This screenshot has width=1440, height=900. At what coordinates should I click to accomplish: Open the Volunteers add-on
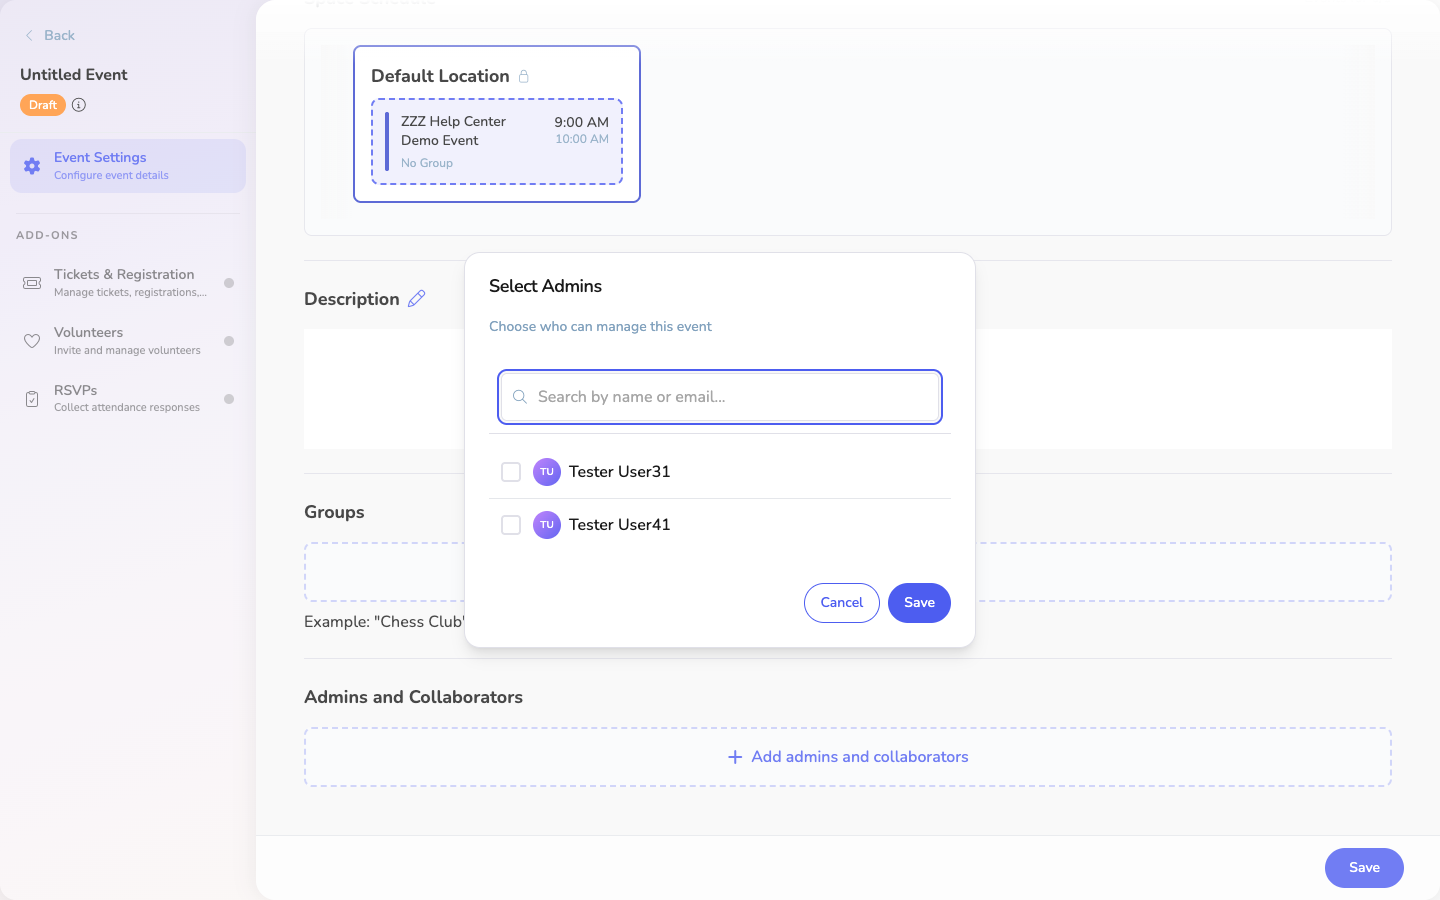(x=128, y=341)
